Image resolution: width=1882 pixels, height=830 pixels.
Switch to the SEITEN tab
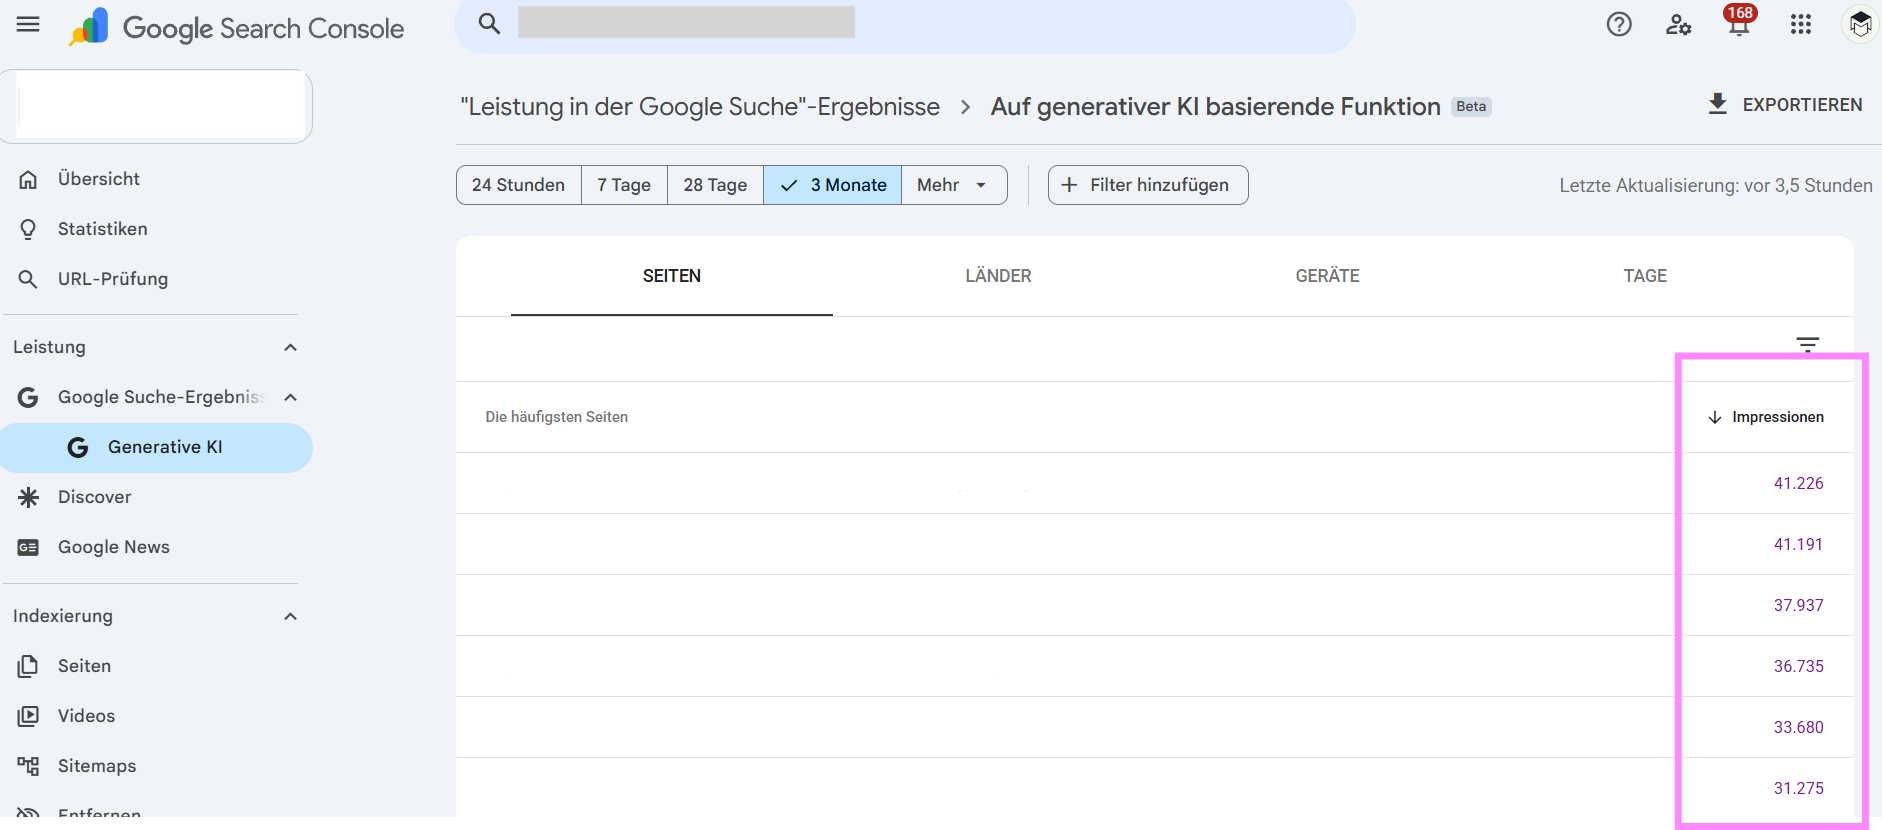[x=672, y=276]
